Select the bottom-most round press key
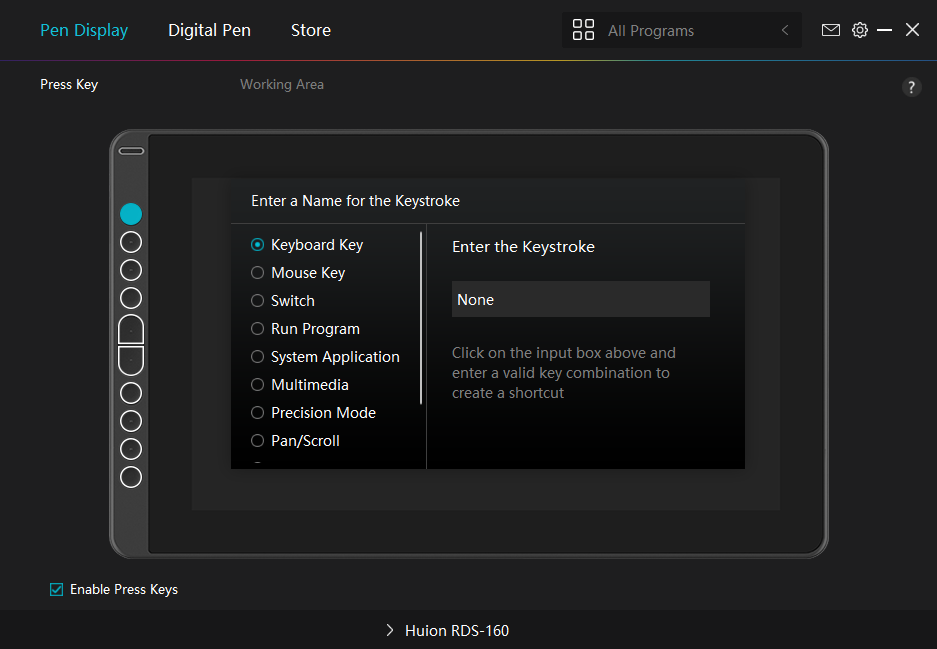Image resolution: width=937 pixels, height=649 pixels. click(x=131, y=477)
